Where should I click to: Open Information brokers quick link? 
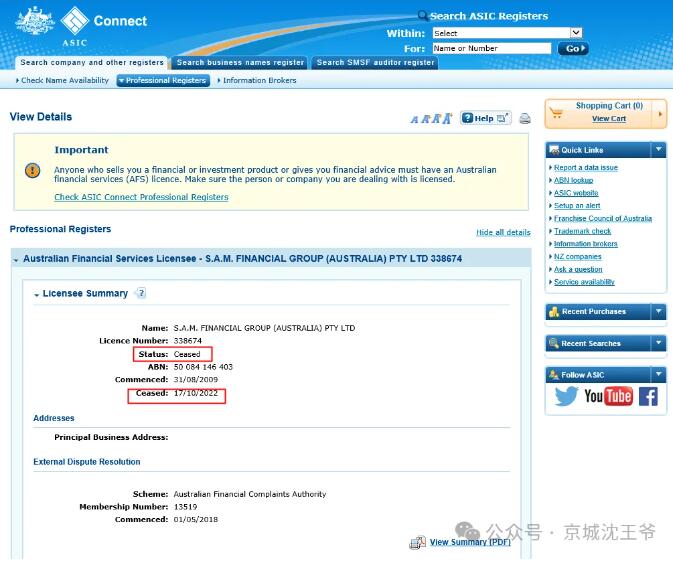[x=585, y=244]
